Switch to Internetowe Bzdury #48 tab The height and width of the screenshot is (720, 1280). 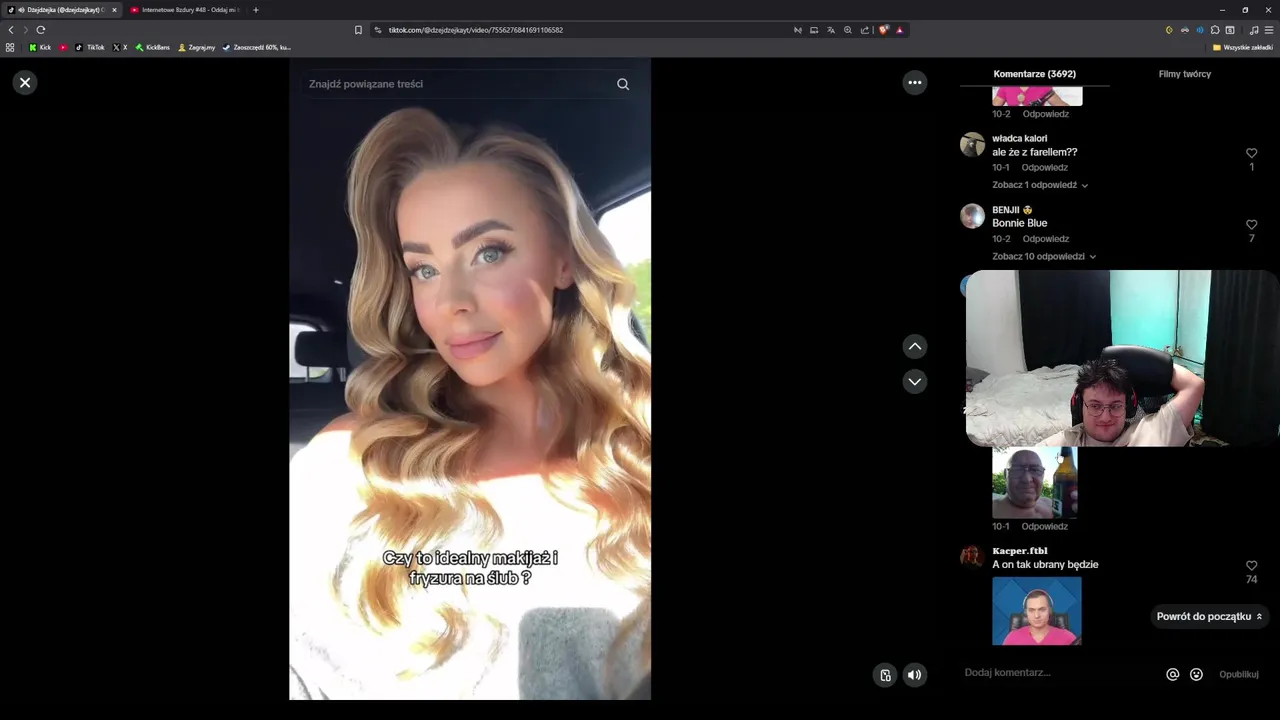click(185, 10)
